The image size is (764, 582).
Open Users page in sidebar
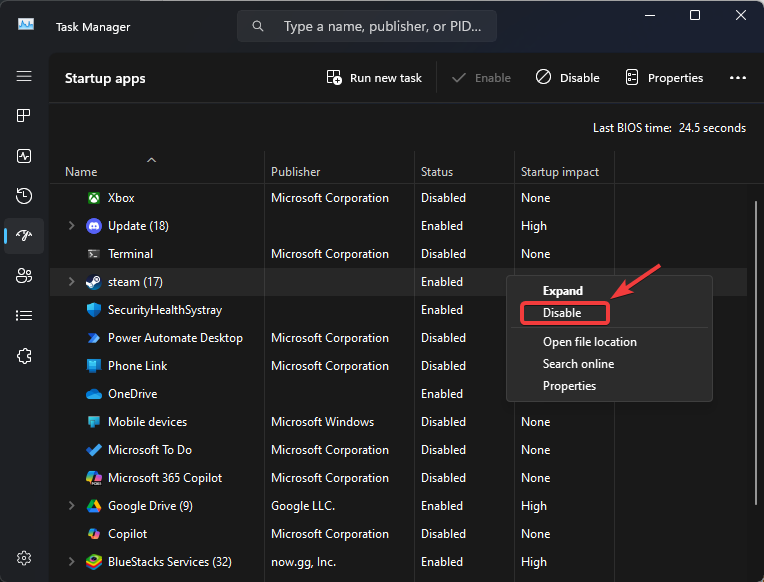(24, 276)
